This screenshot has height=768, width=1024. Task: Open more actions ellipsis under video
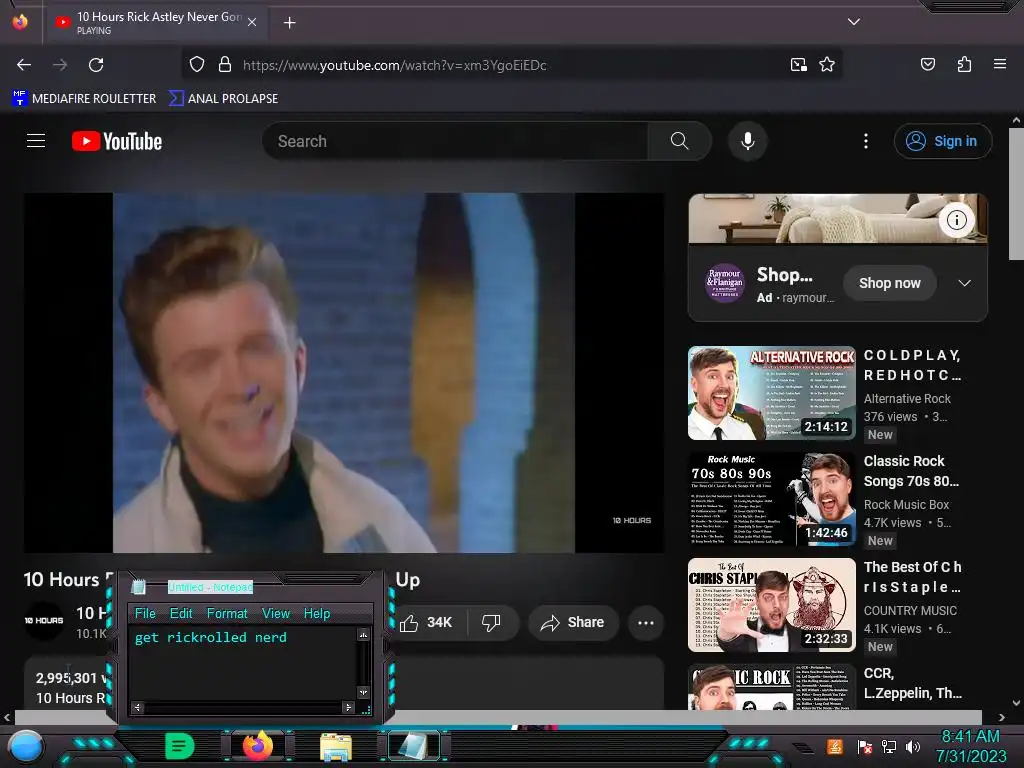[646, 622]
